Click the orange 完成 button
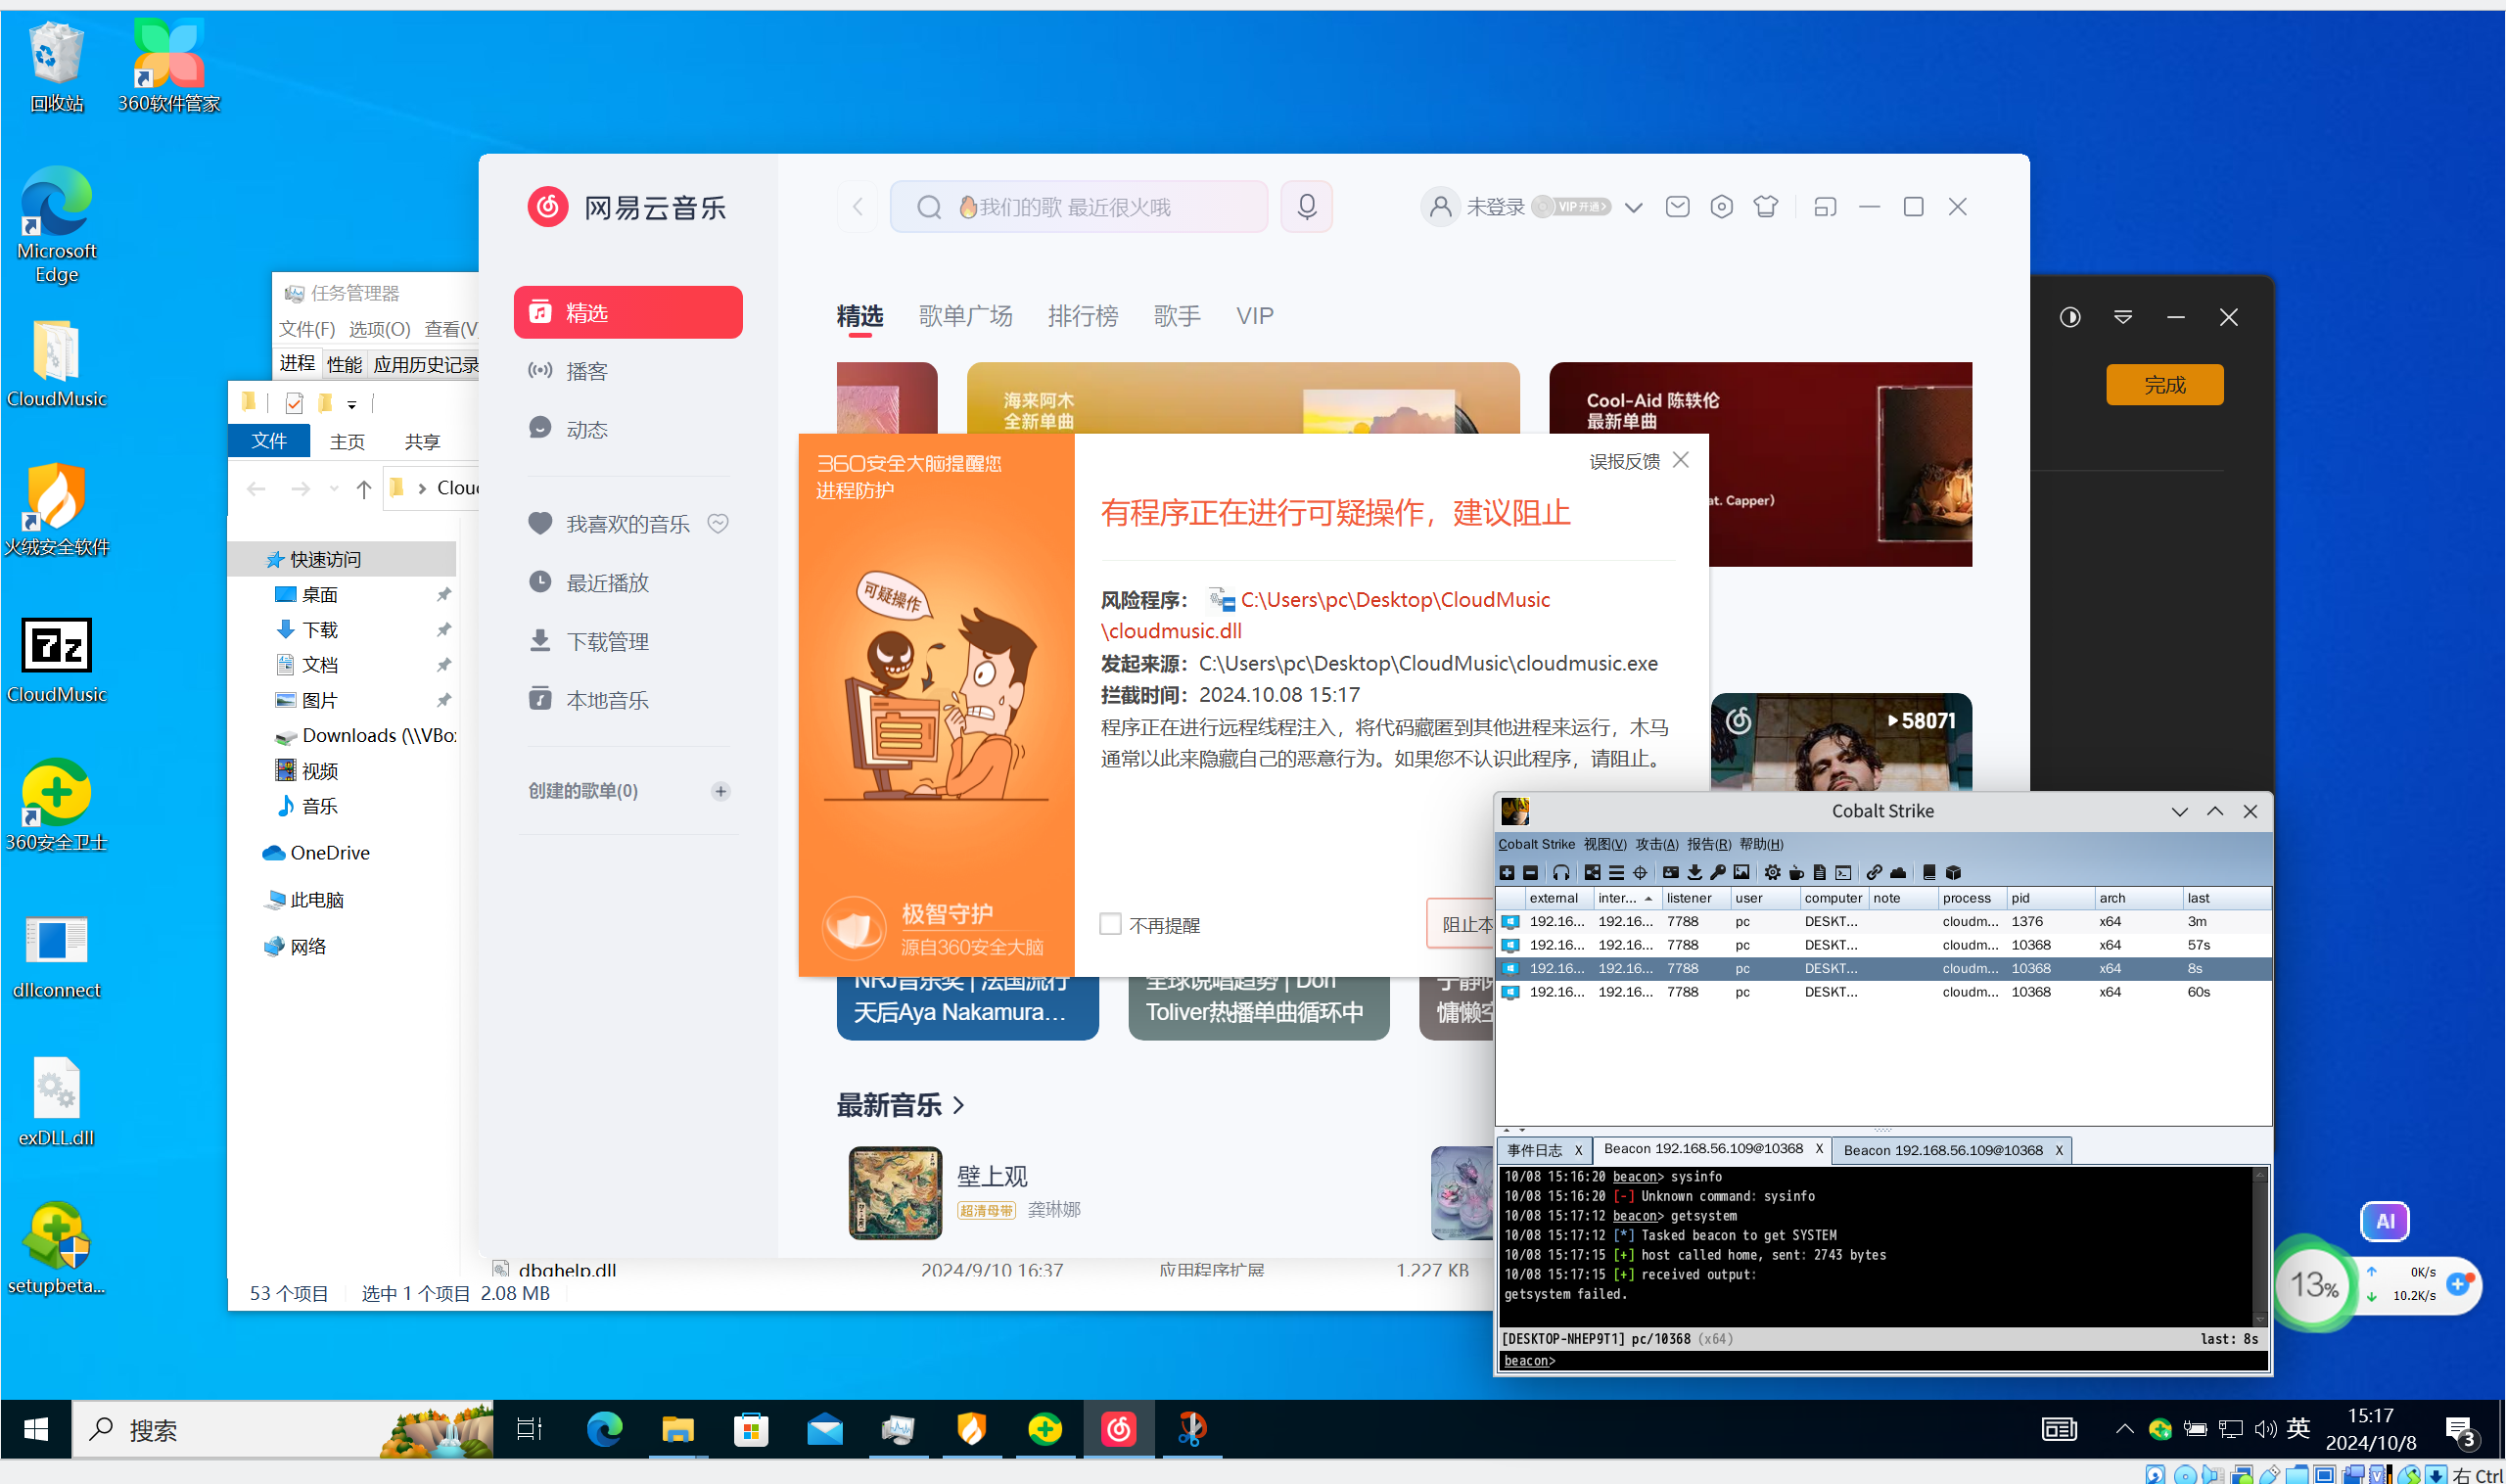The height and width of the screenshot is (1484, 2506). click(x=2164, y=385)
